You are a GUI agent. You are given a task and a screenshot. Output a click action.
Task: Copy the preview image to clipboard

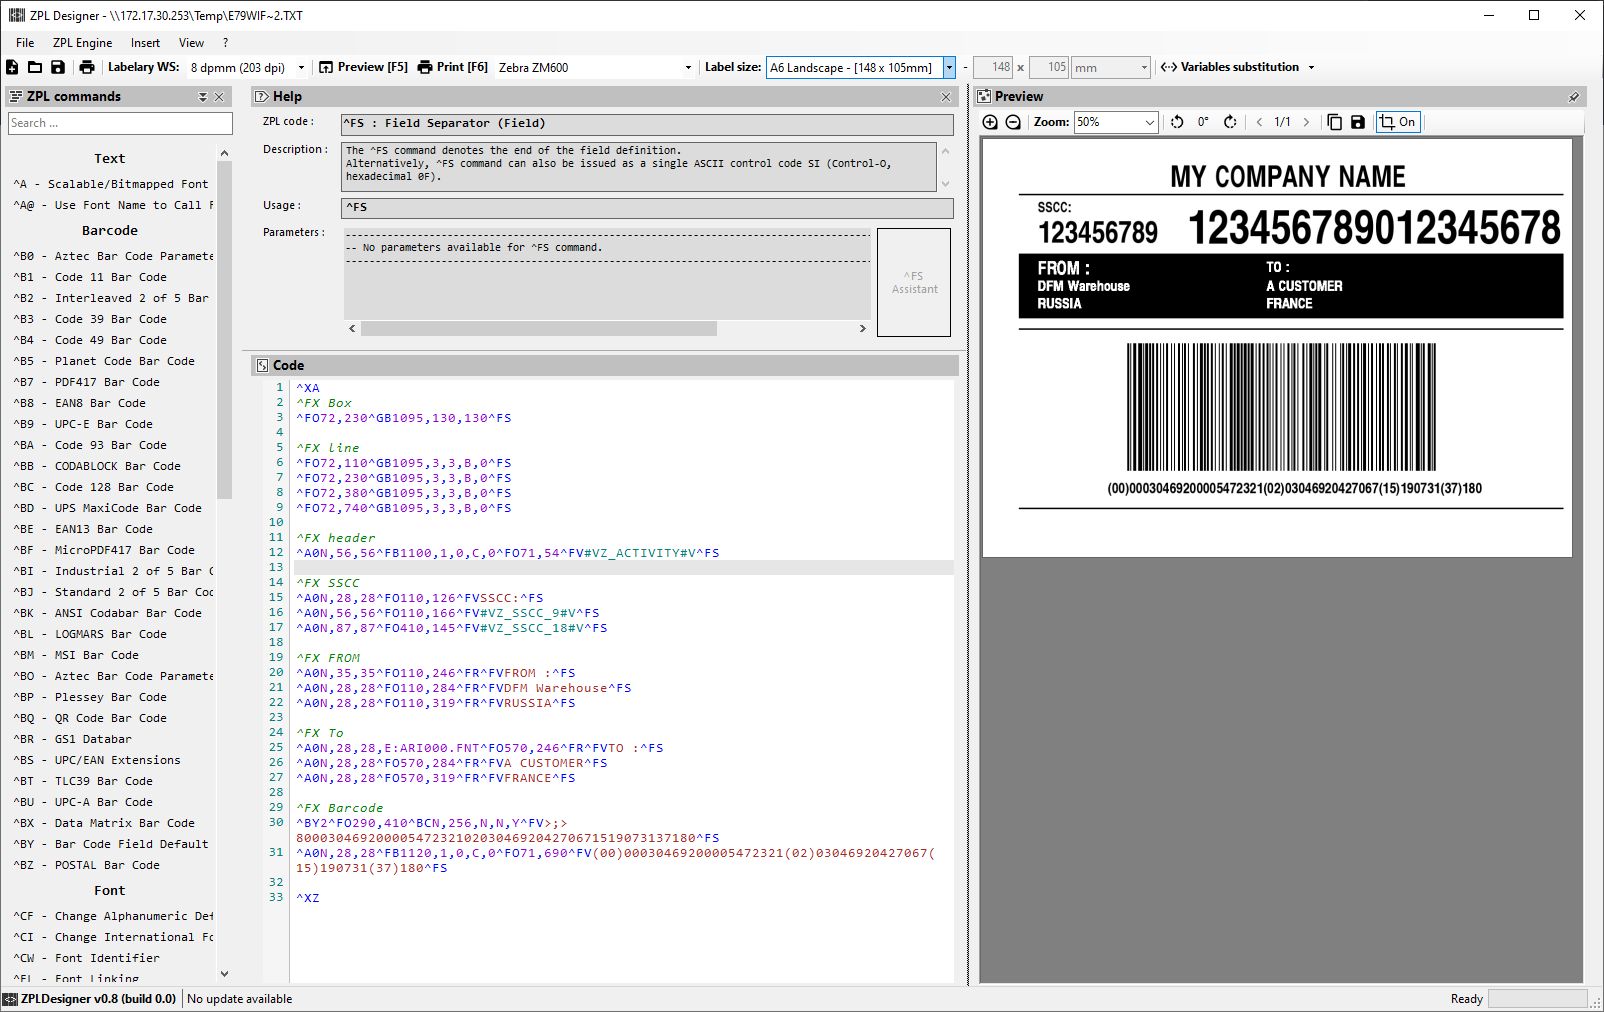click(x=1335, y=121)
